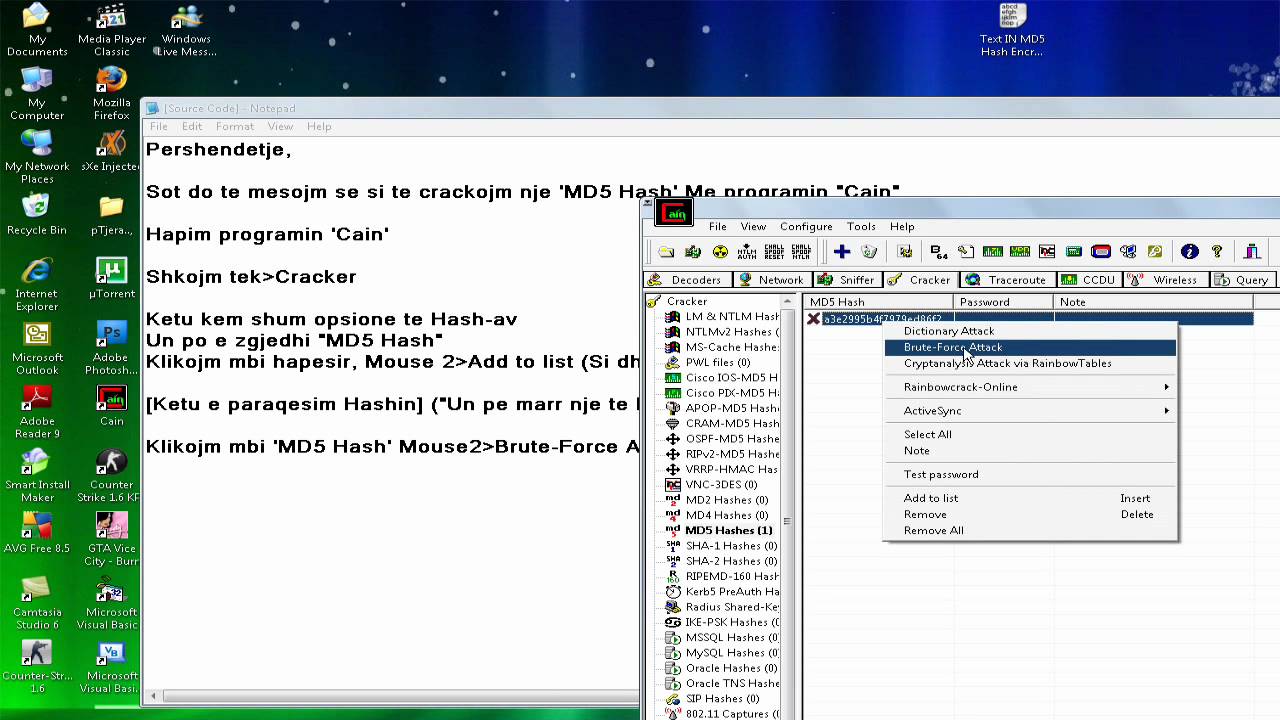Click the Password column header
The width and height of the screenshot is (1280, 720).
1004,302
